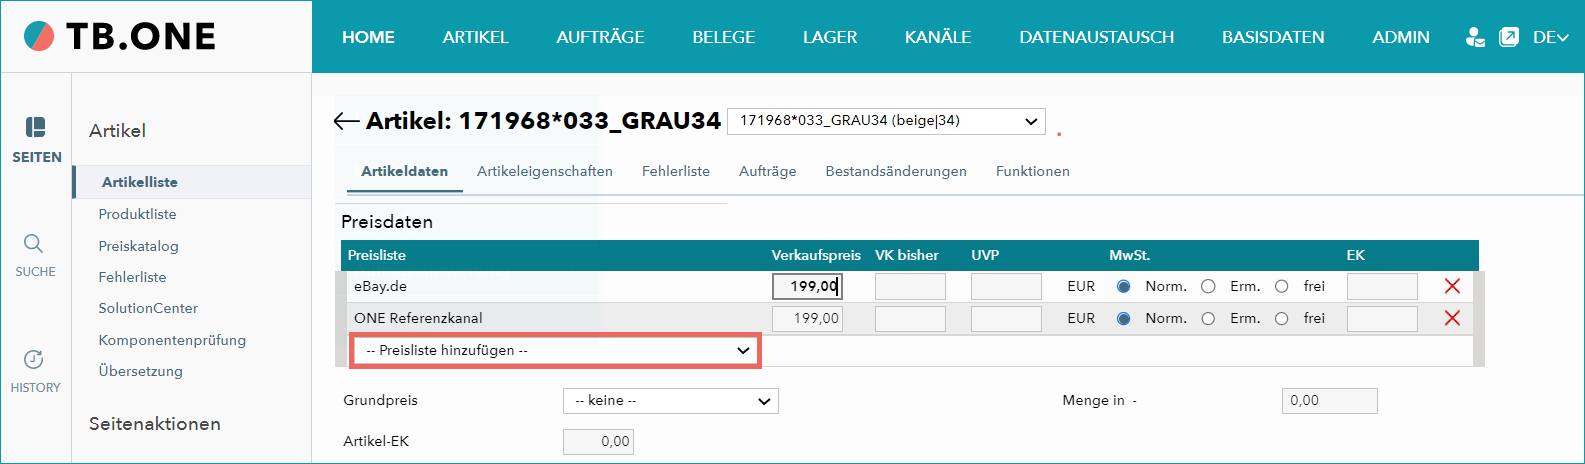Switch to the Artikeldaten tab
1585x464 pixels.
[404, 171]
